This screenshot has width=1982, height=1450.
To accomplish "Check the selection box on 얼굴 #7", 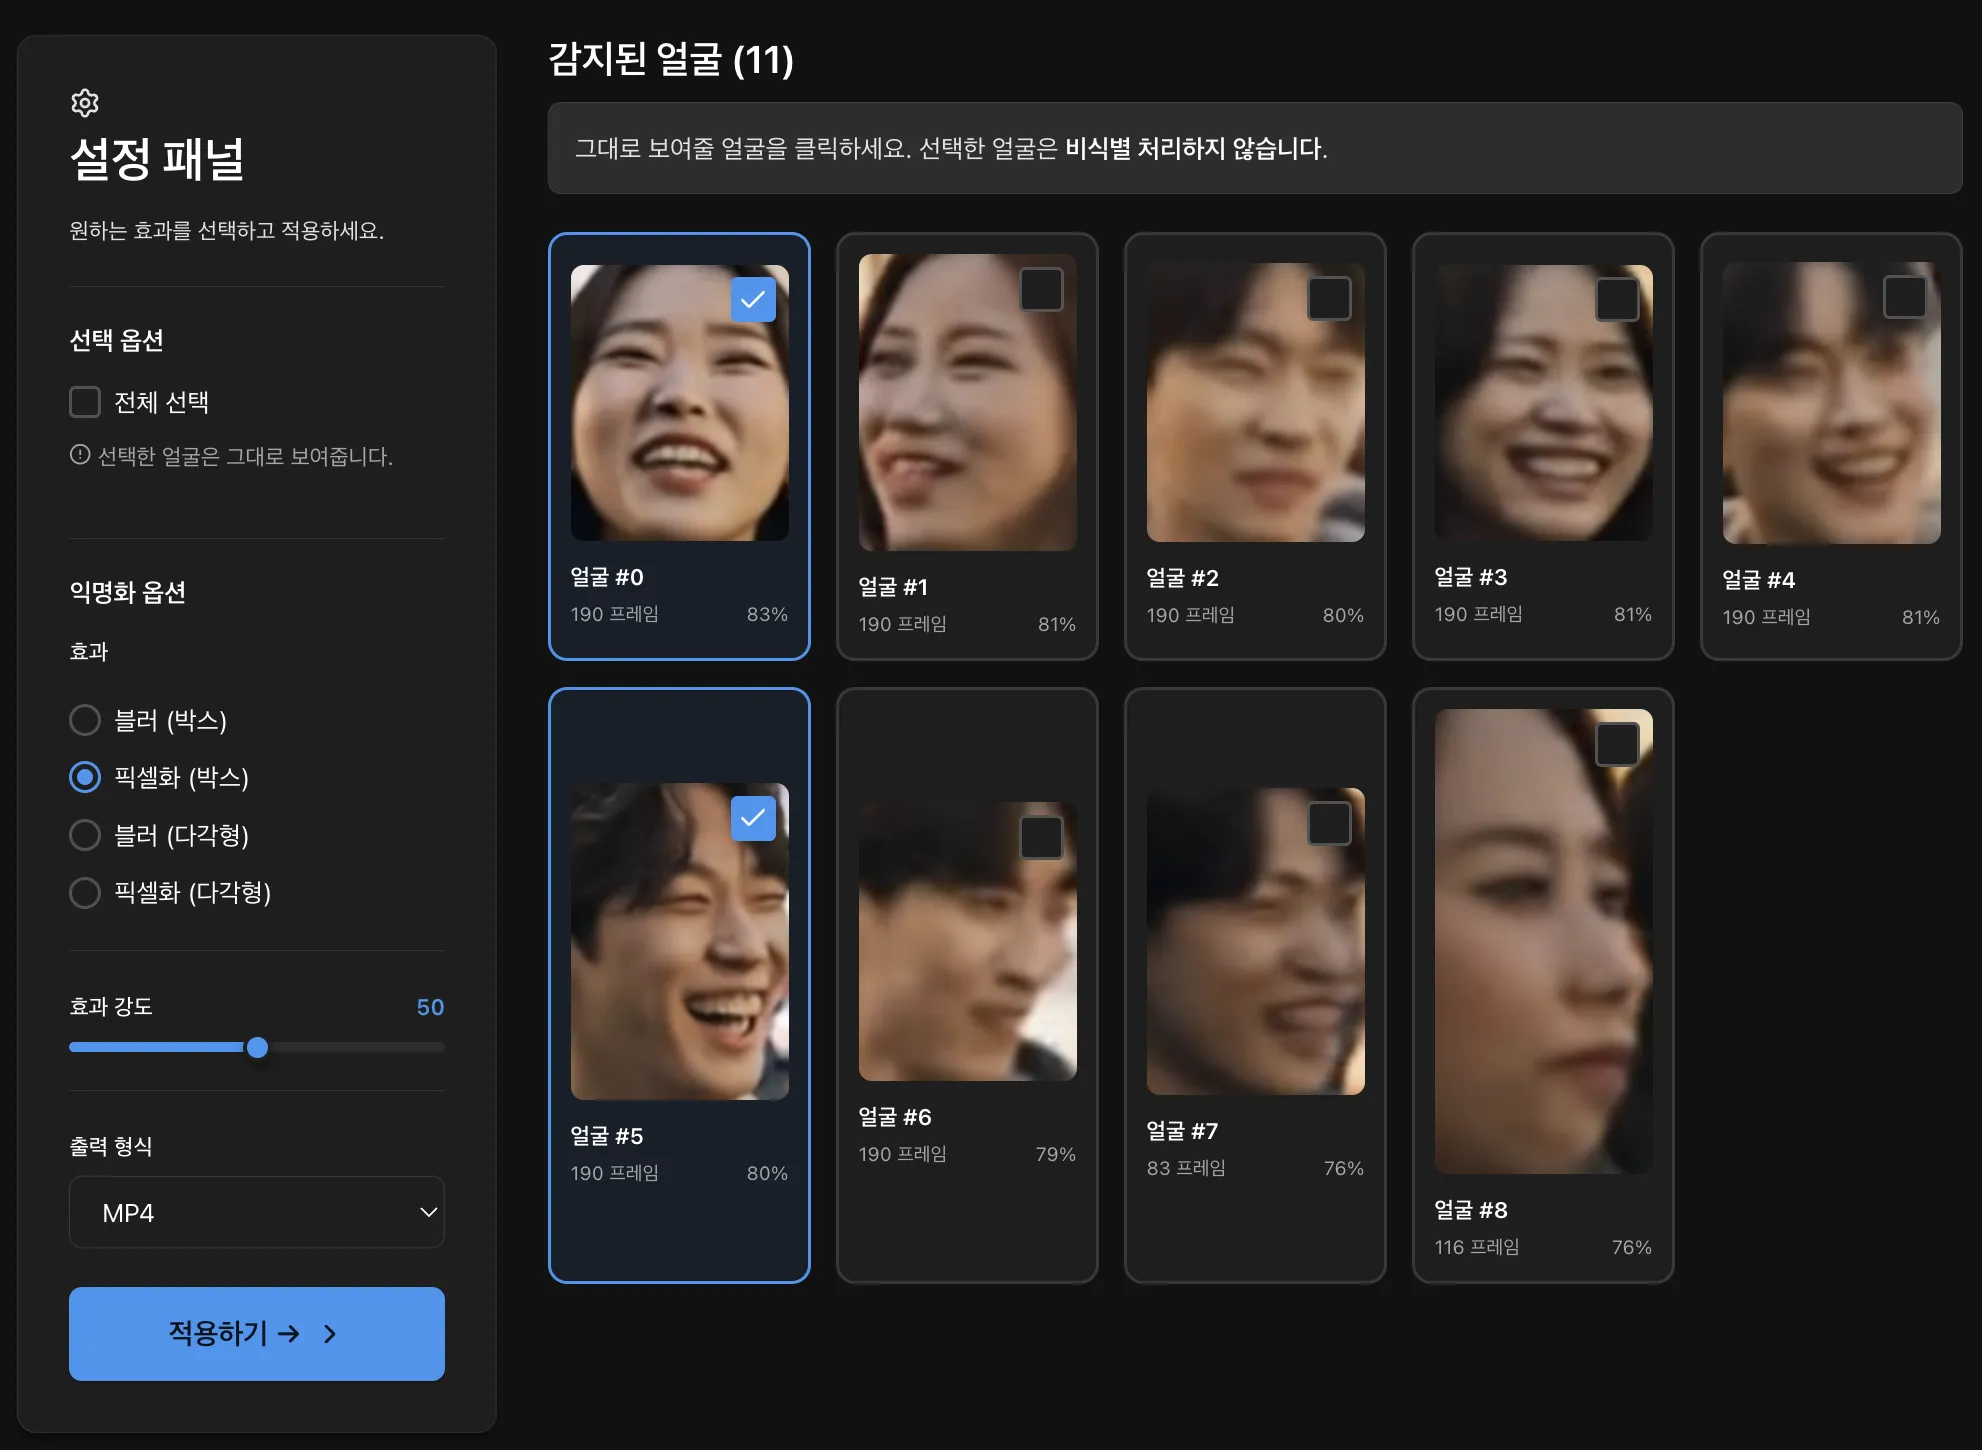I will (1329, 823).
